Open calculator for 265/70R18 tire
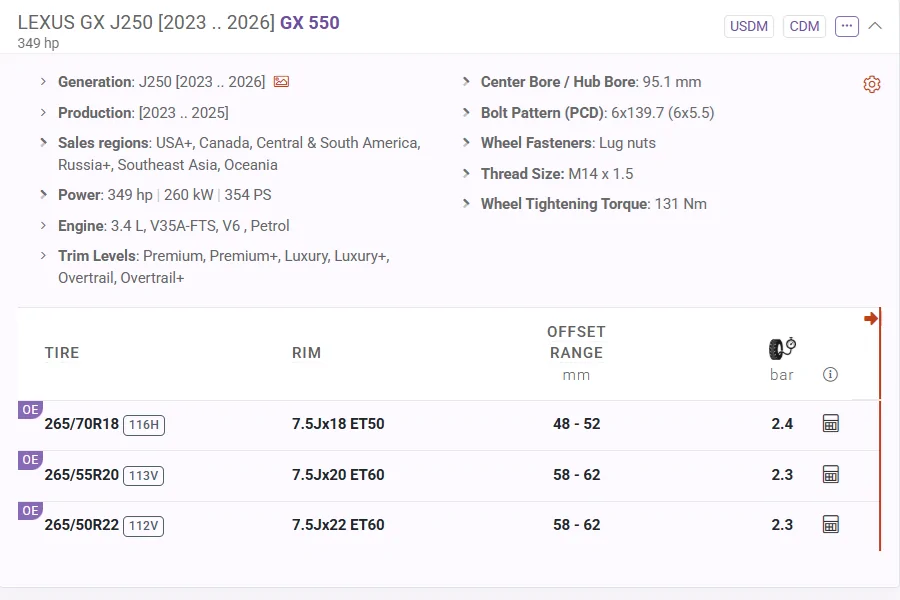 pos(830,424)
